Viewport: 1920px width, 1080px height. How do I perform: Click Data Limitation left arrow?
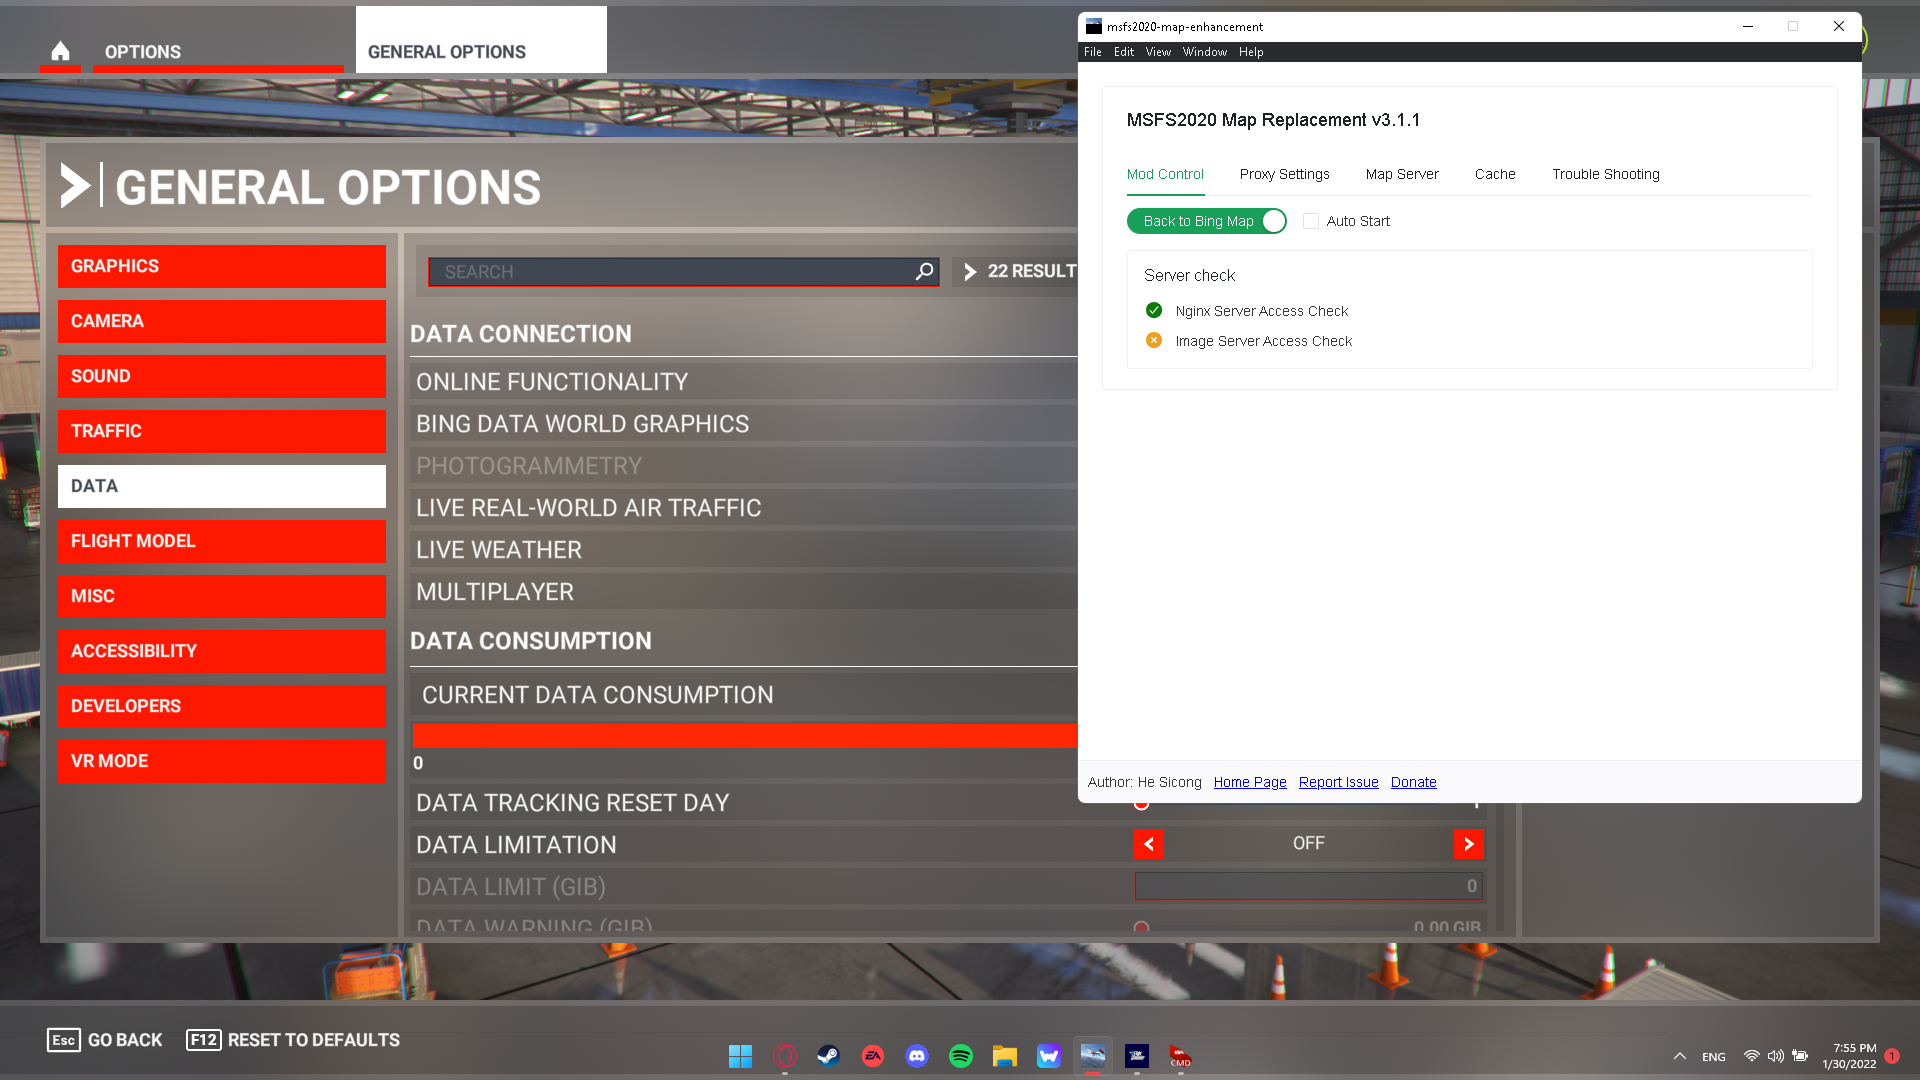[1148, 844]
